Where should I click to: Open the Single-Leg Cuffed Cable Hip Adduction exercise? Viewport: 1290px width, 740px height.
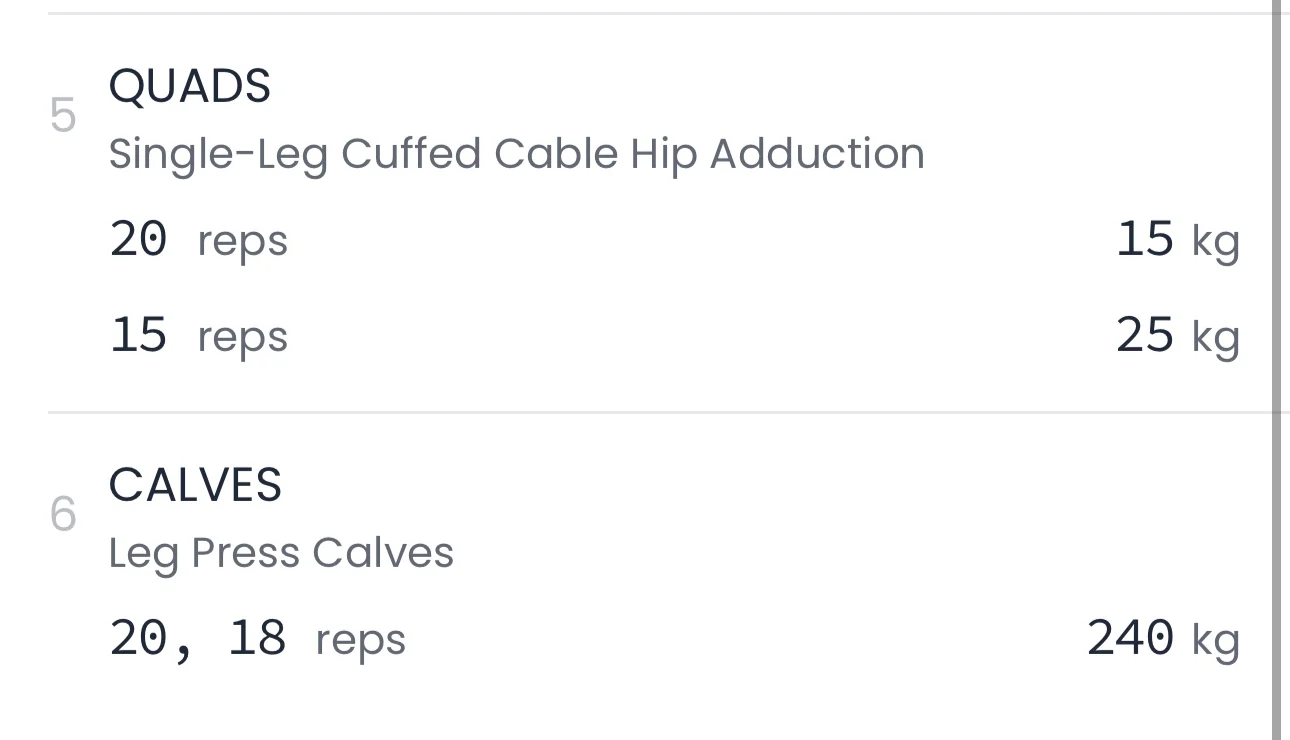[516, 154]
